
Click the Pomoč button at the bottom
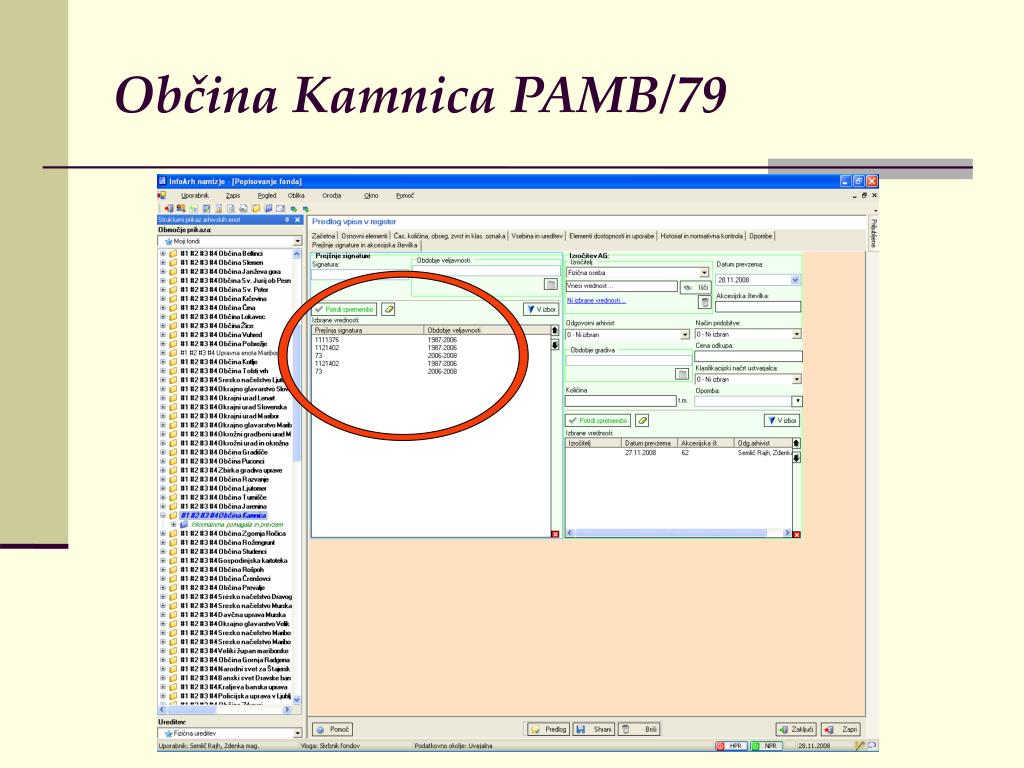(x=332, y=729)
